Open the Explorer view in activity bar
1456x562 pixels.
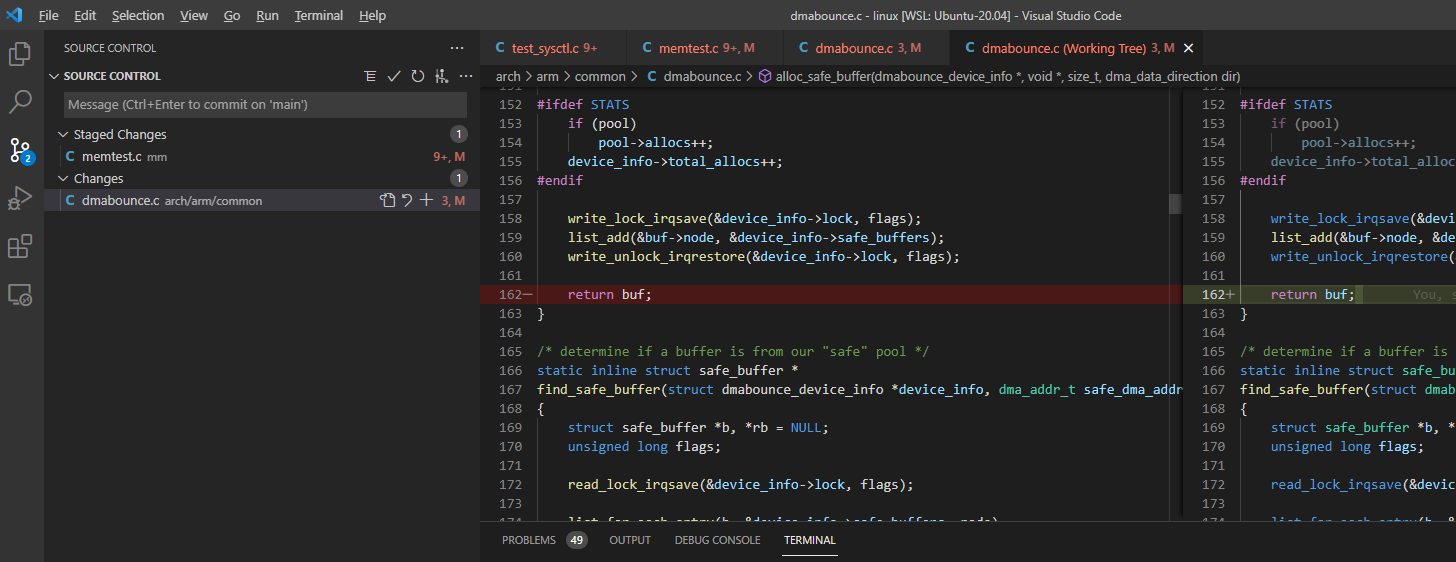[x=21, y=53]
